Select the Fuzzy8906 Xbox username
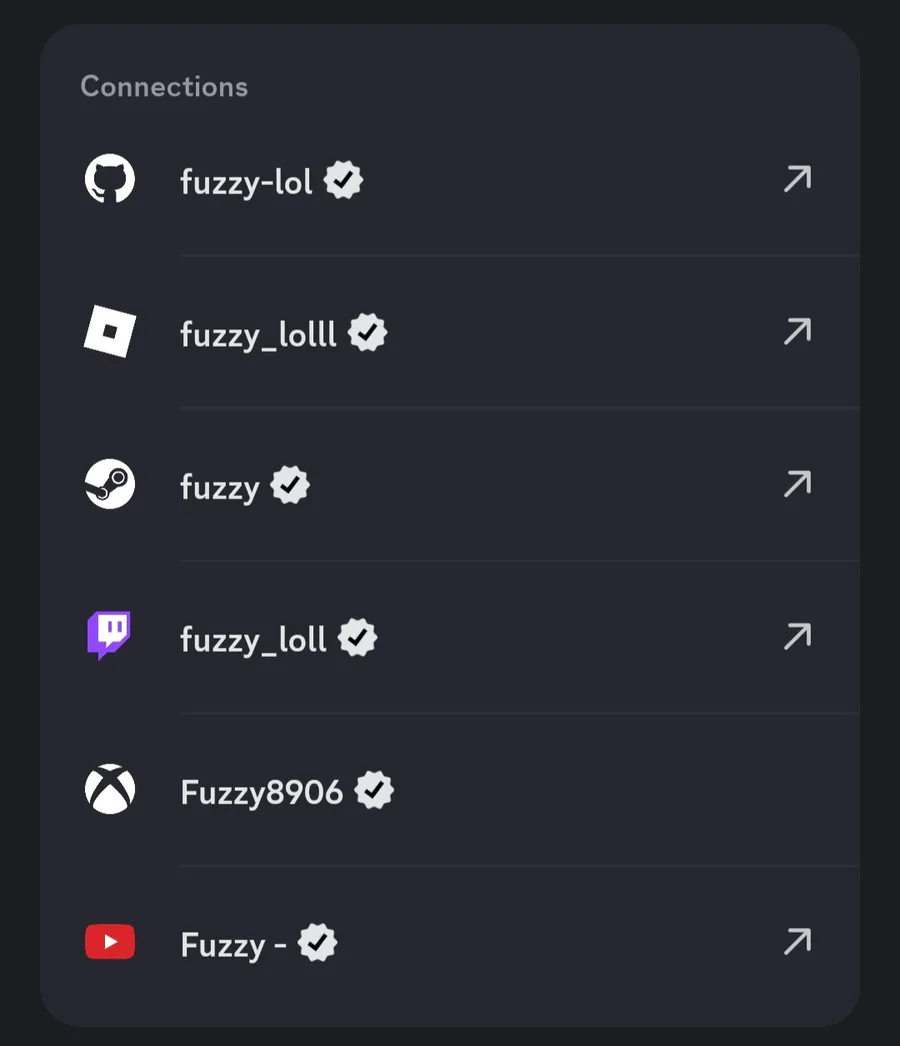 pos(262,793)
